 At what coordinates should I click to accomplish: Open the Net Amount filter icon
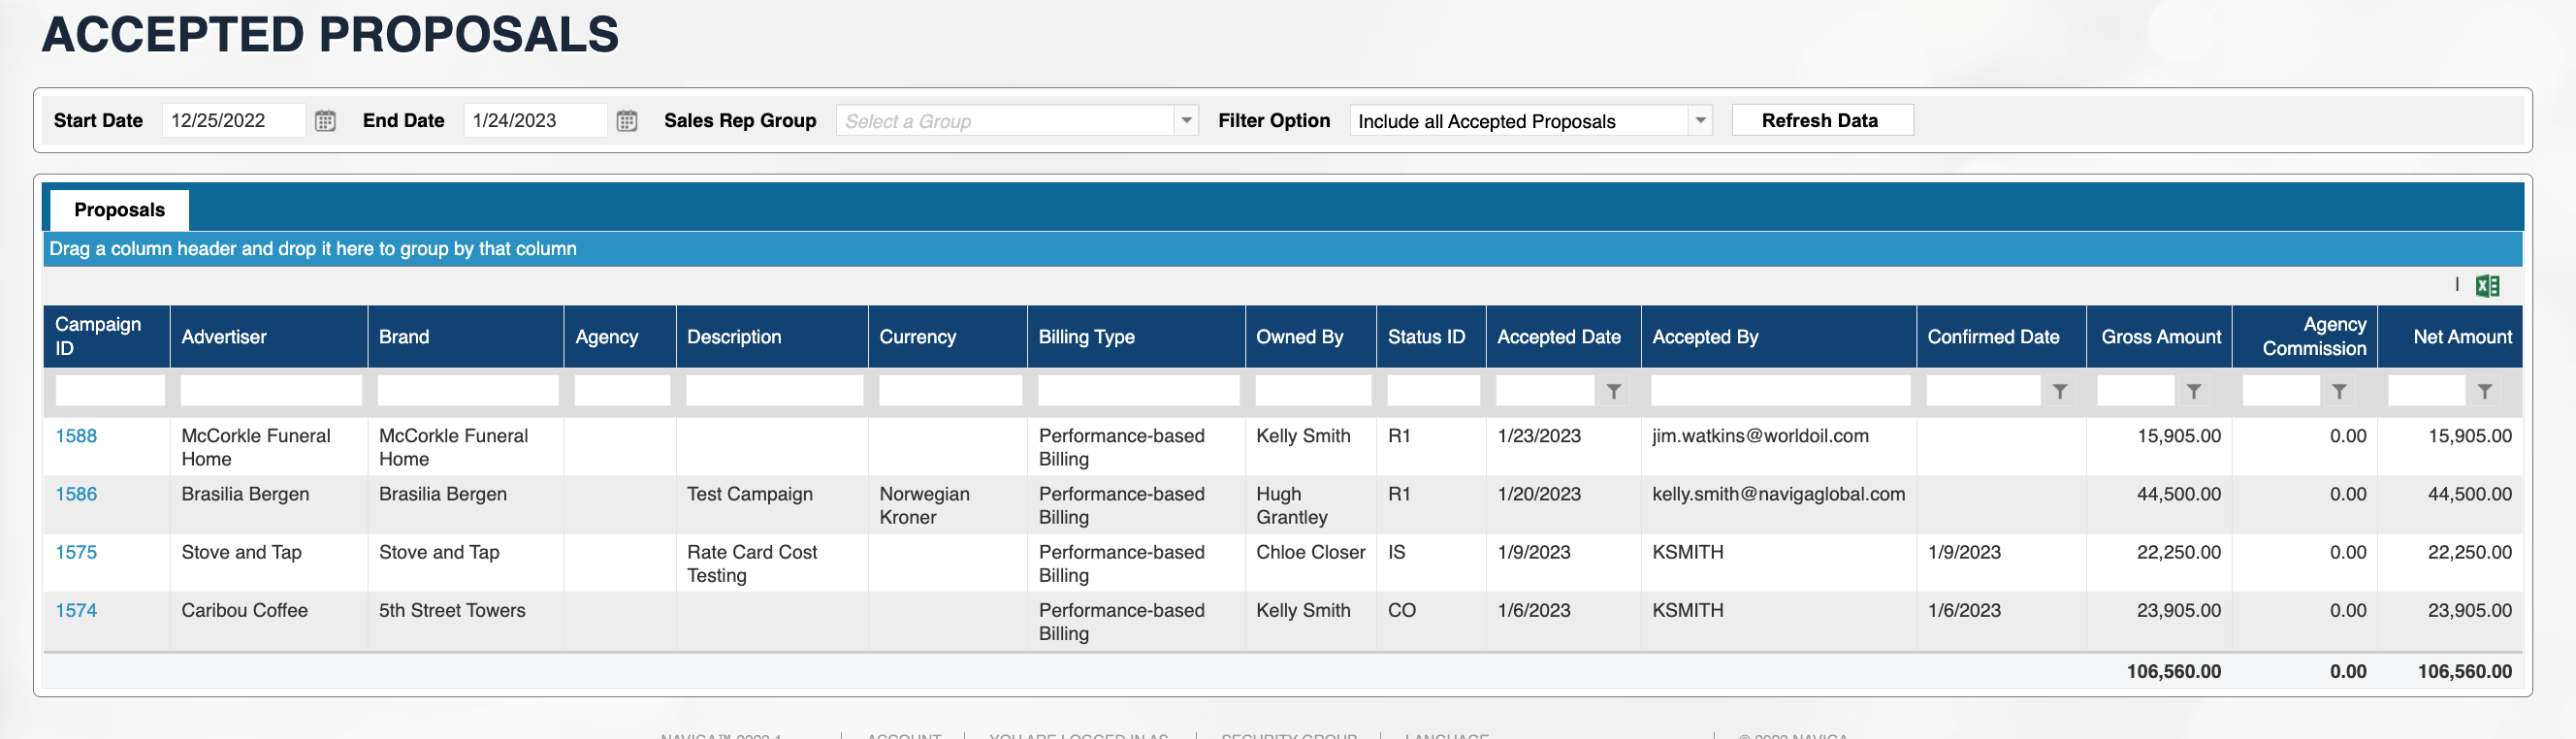[x=2484, y=391]
